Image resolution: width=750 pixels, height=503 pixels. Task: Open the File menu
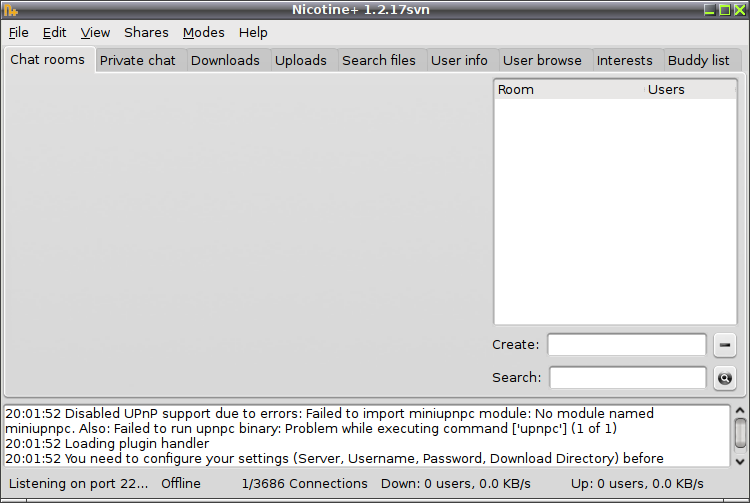[x=19, y=33]
